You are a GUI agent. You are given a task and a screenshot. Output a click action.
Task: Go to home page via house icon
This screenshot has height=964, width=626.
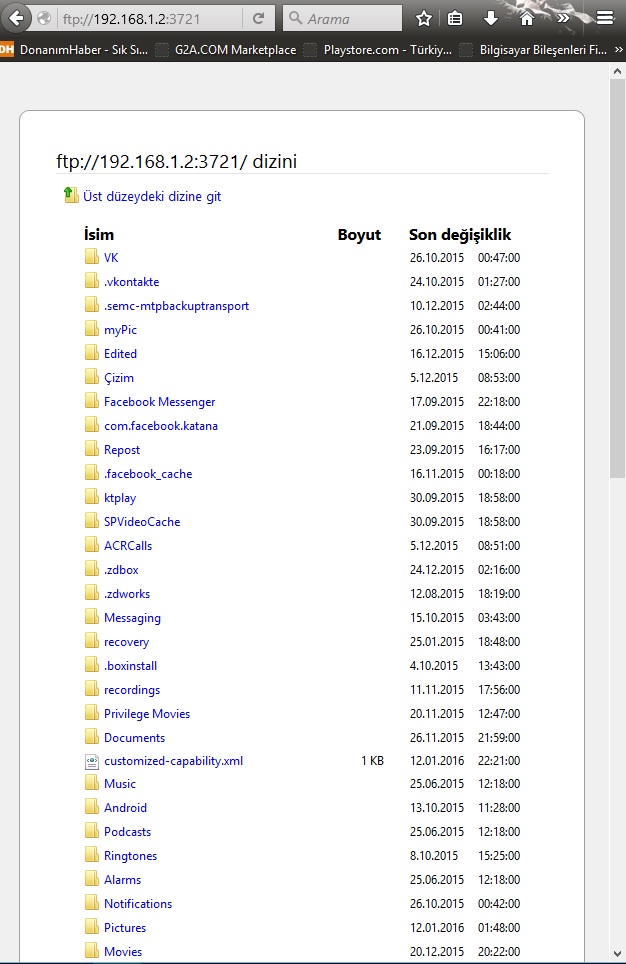click(x=526, y=18)
